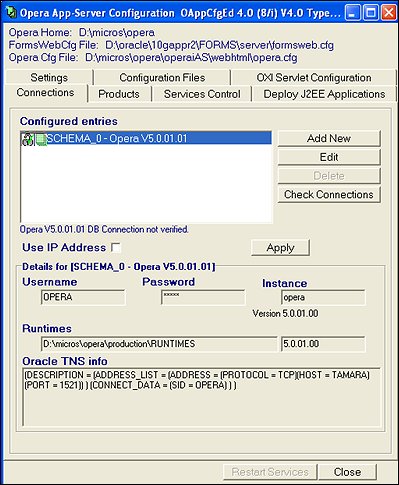Image resolution: width=399 pixels, height=485 pixels.
Task: Click the disabled Restart Services button
Action: 270,472
